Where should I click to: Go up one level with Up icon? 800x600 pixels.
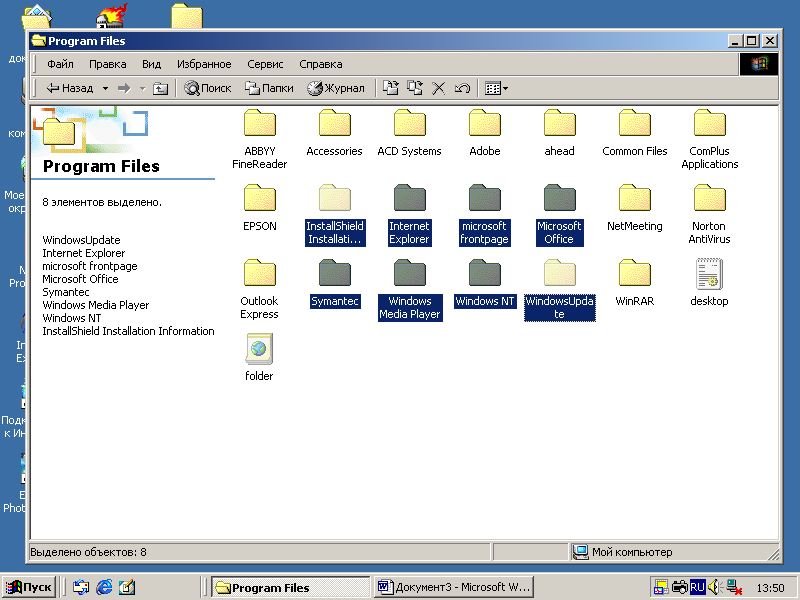(x=160, y=88)
